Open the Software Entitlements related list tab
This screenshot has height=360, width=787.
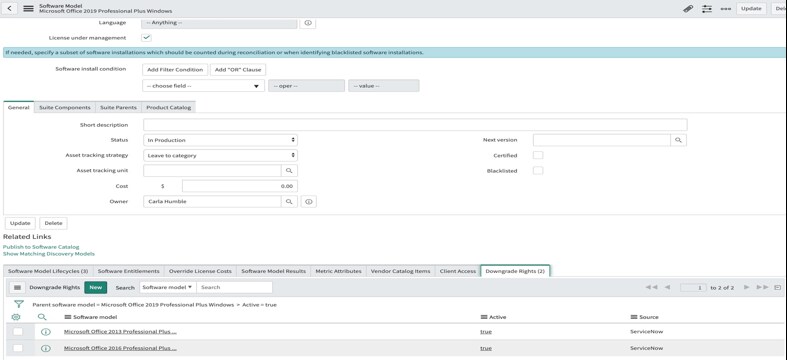pyautogui.click(x=128, y=271)
